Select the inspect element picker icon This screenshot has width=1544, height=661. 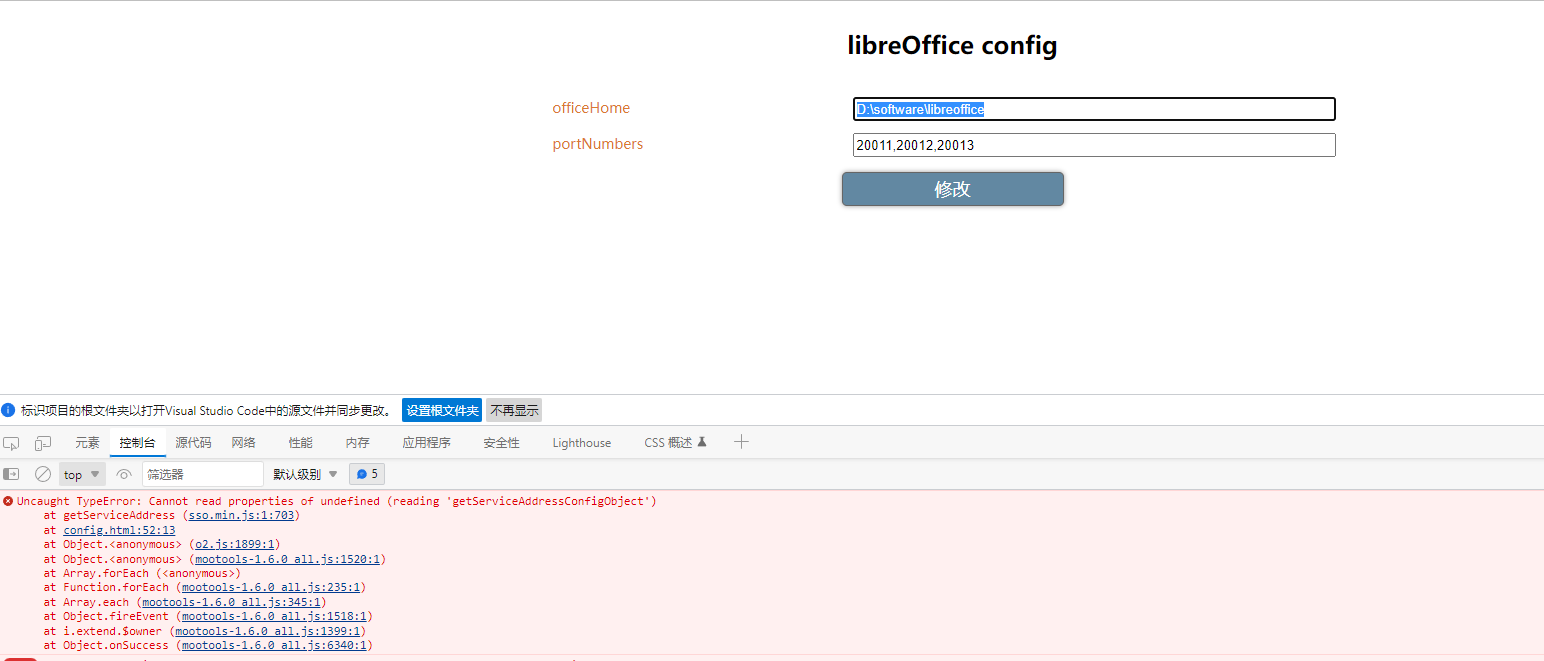[11, 443]
